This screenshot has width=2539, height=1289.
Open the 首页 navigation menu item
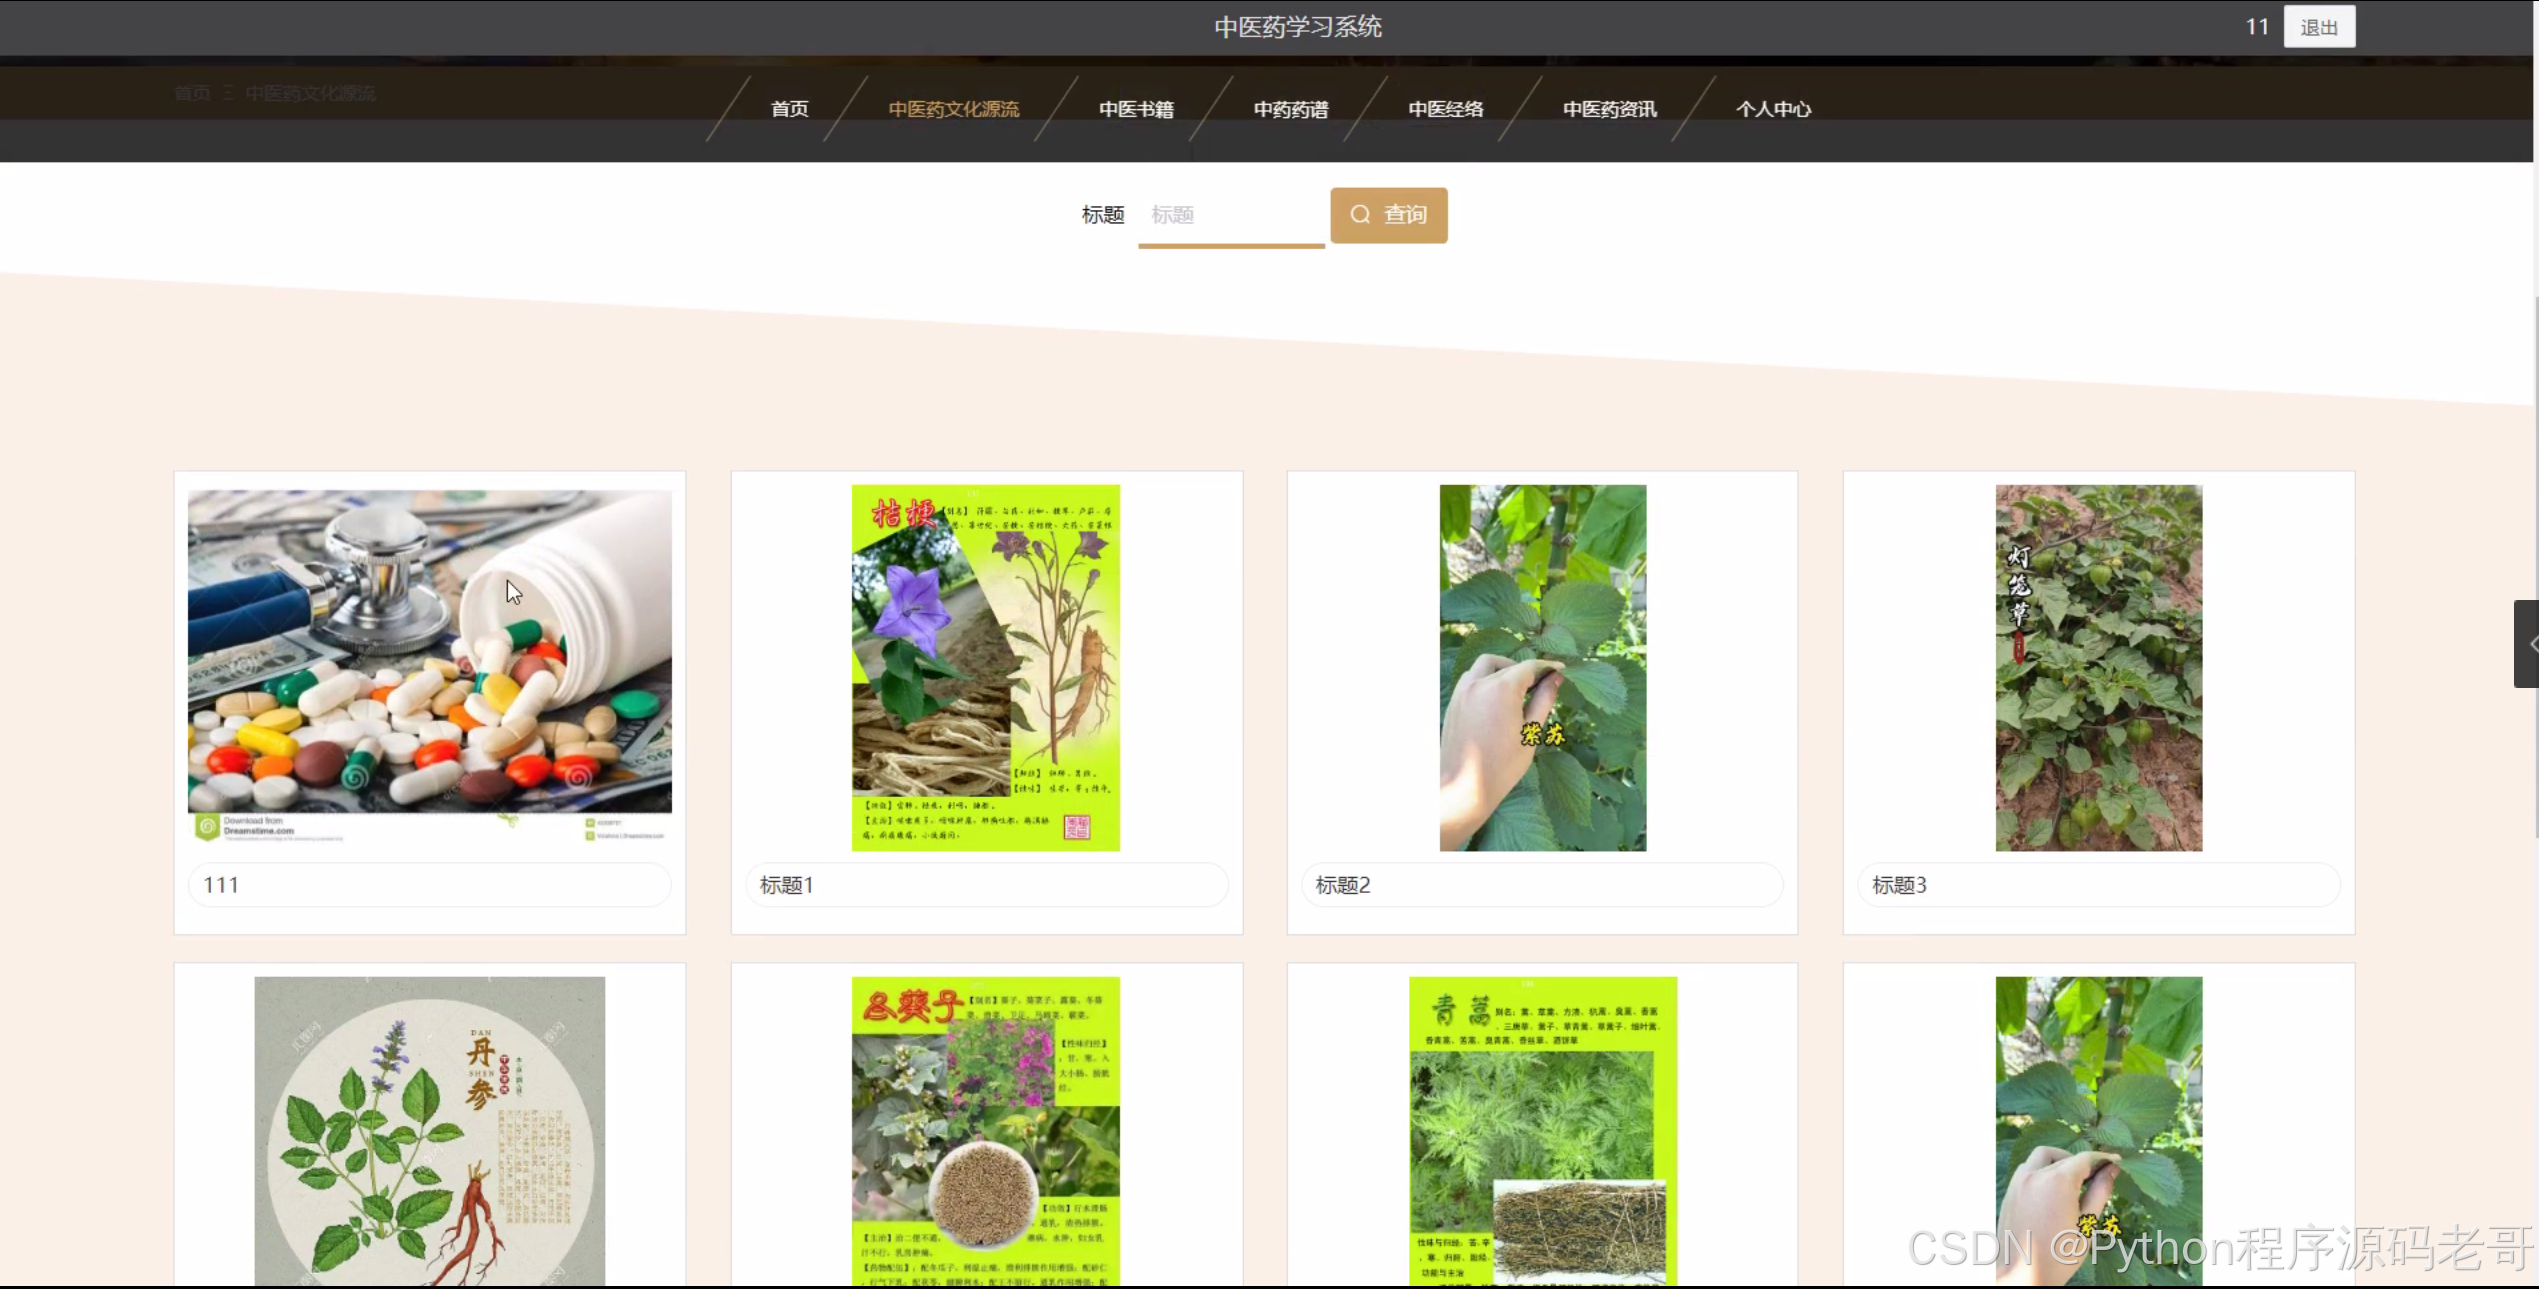pyautogui.click(x=789, y=109)
